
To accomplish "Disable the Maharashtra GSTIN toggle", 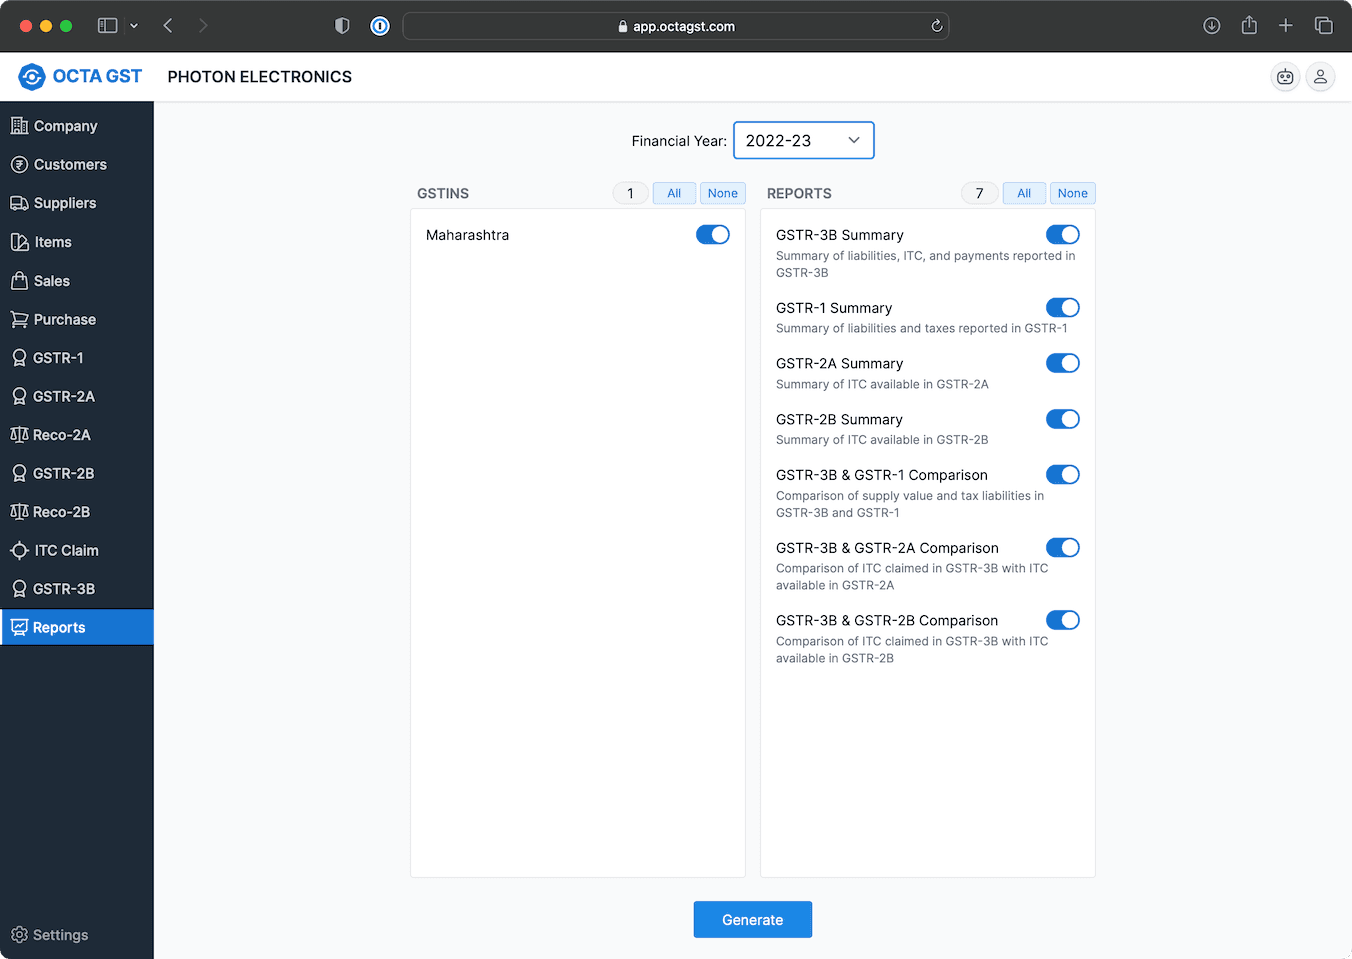I will tap(712, 235).
